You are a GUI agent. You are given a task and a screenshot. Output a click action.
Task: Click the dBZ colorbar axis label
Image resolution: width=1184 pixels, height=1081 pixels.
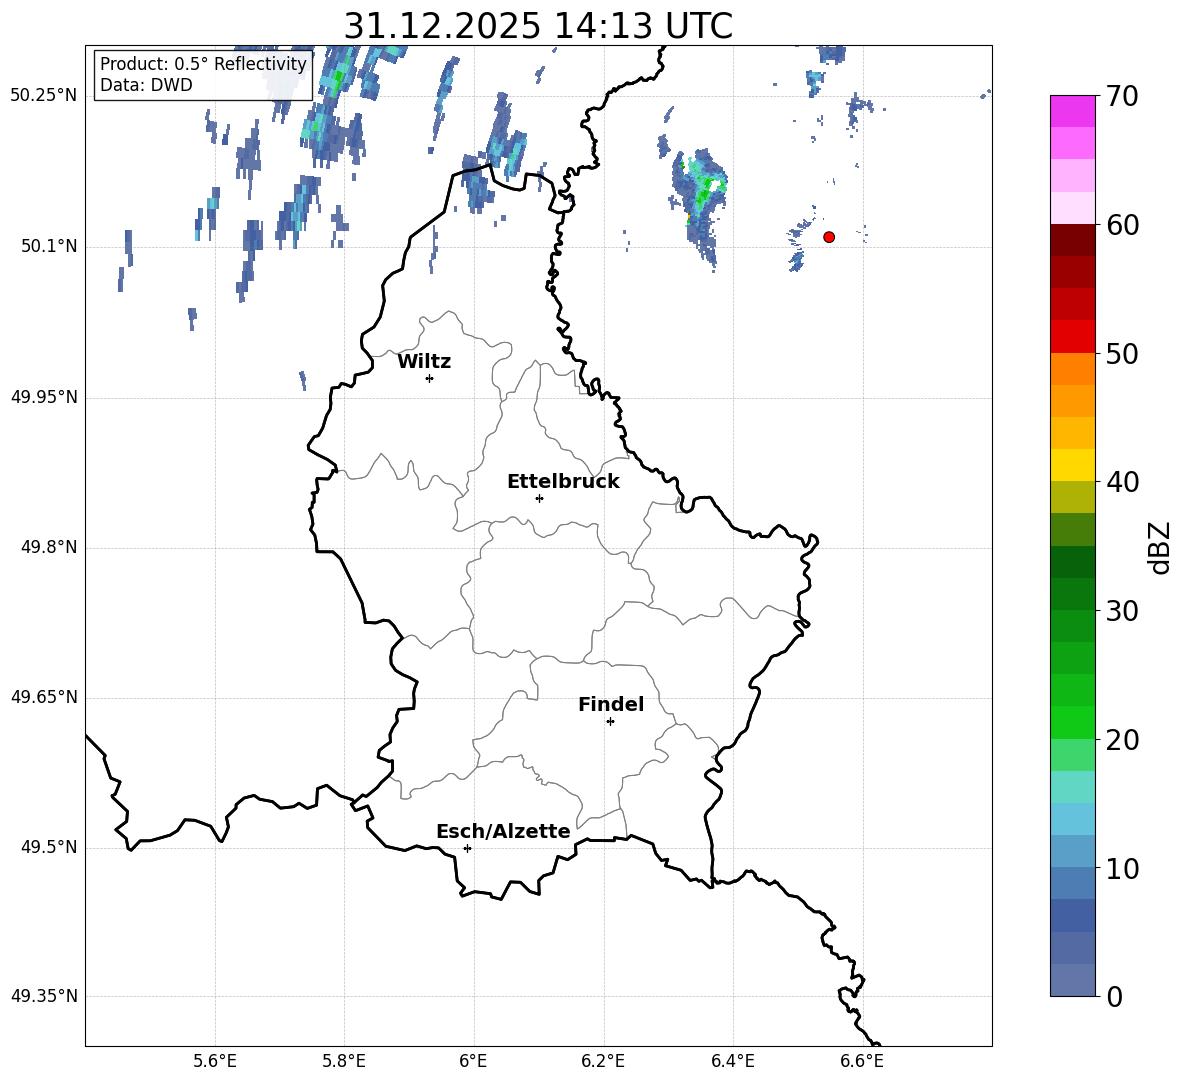[1160, 547]
